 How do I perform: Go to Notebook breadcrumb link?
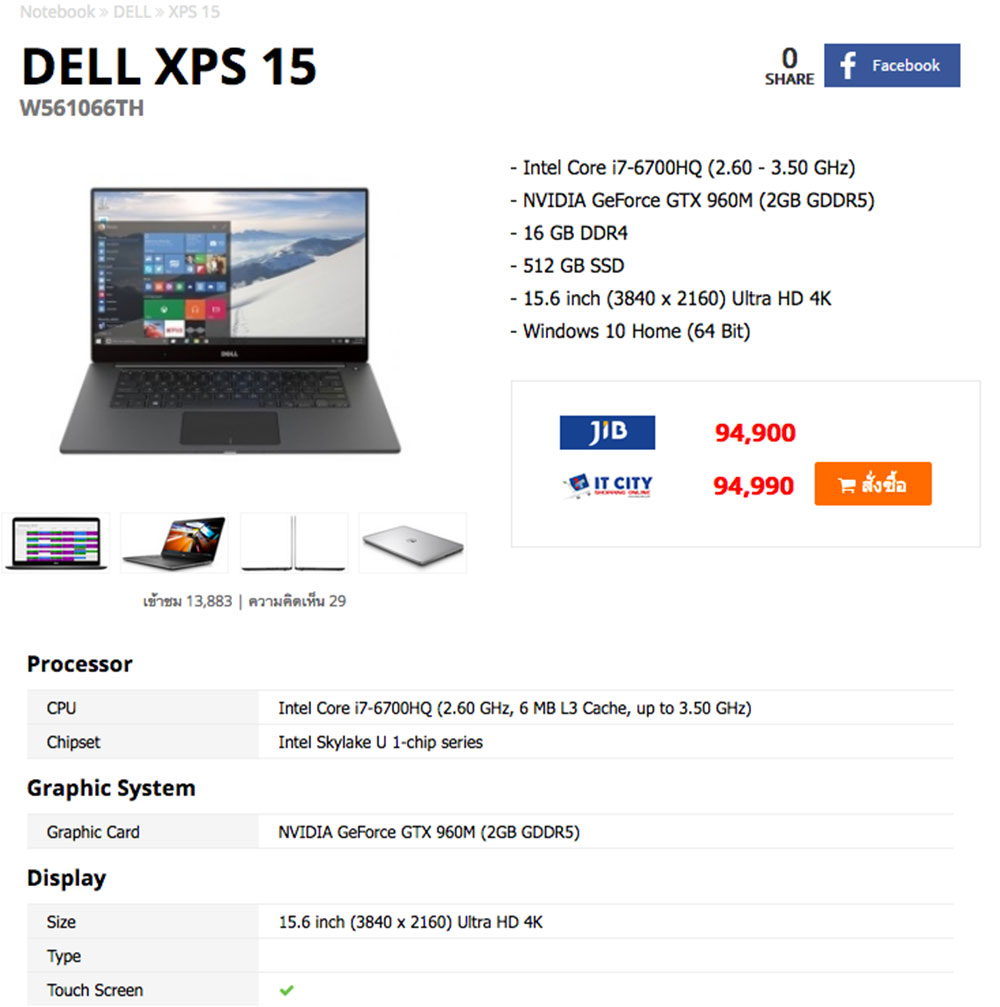point(58,12)
